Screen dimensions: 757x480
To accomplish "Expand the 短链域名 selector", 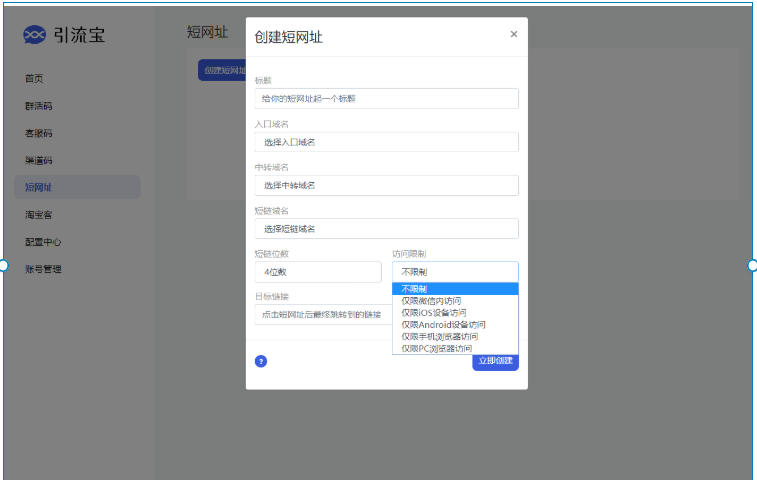I will point(386,228).
